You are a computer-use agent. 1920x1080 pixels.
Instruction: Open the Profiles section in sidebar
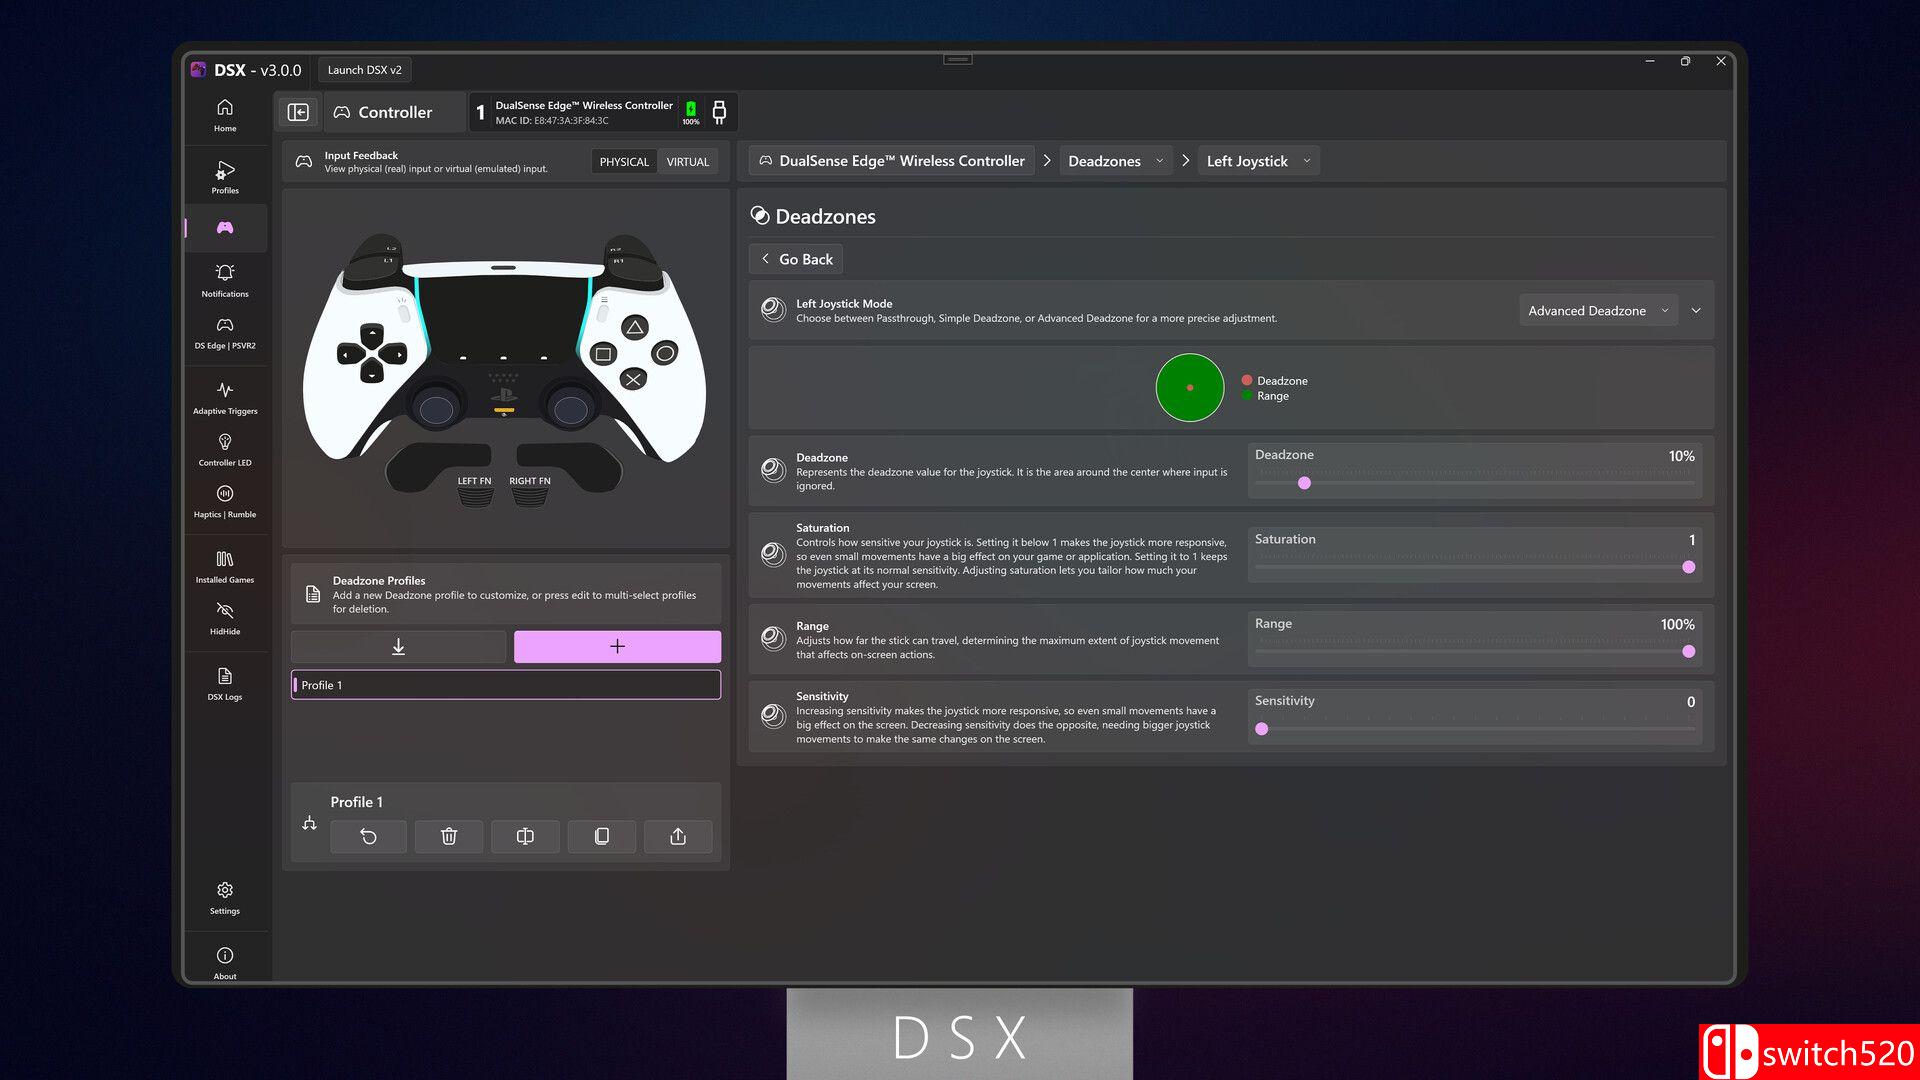[x=225, y=176]
